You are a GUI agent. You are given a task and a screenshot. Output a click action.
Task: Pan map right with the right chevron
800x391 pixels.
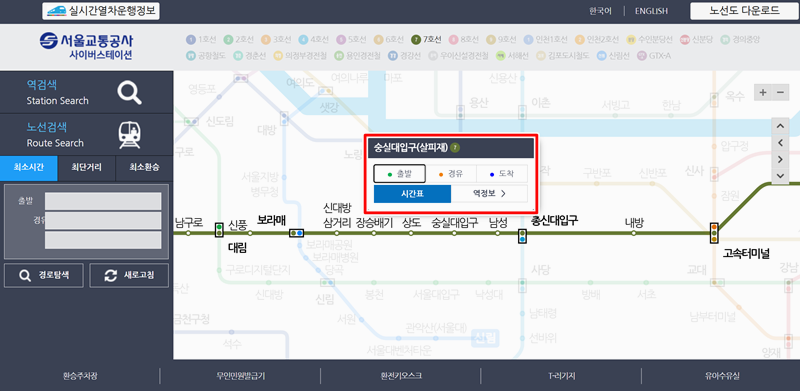point(780,159)
